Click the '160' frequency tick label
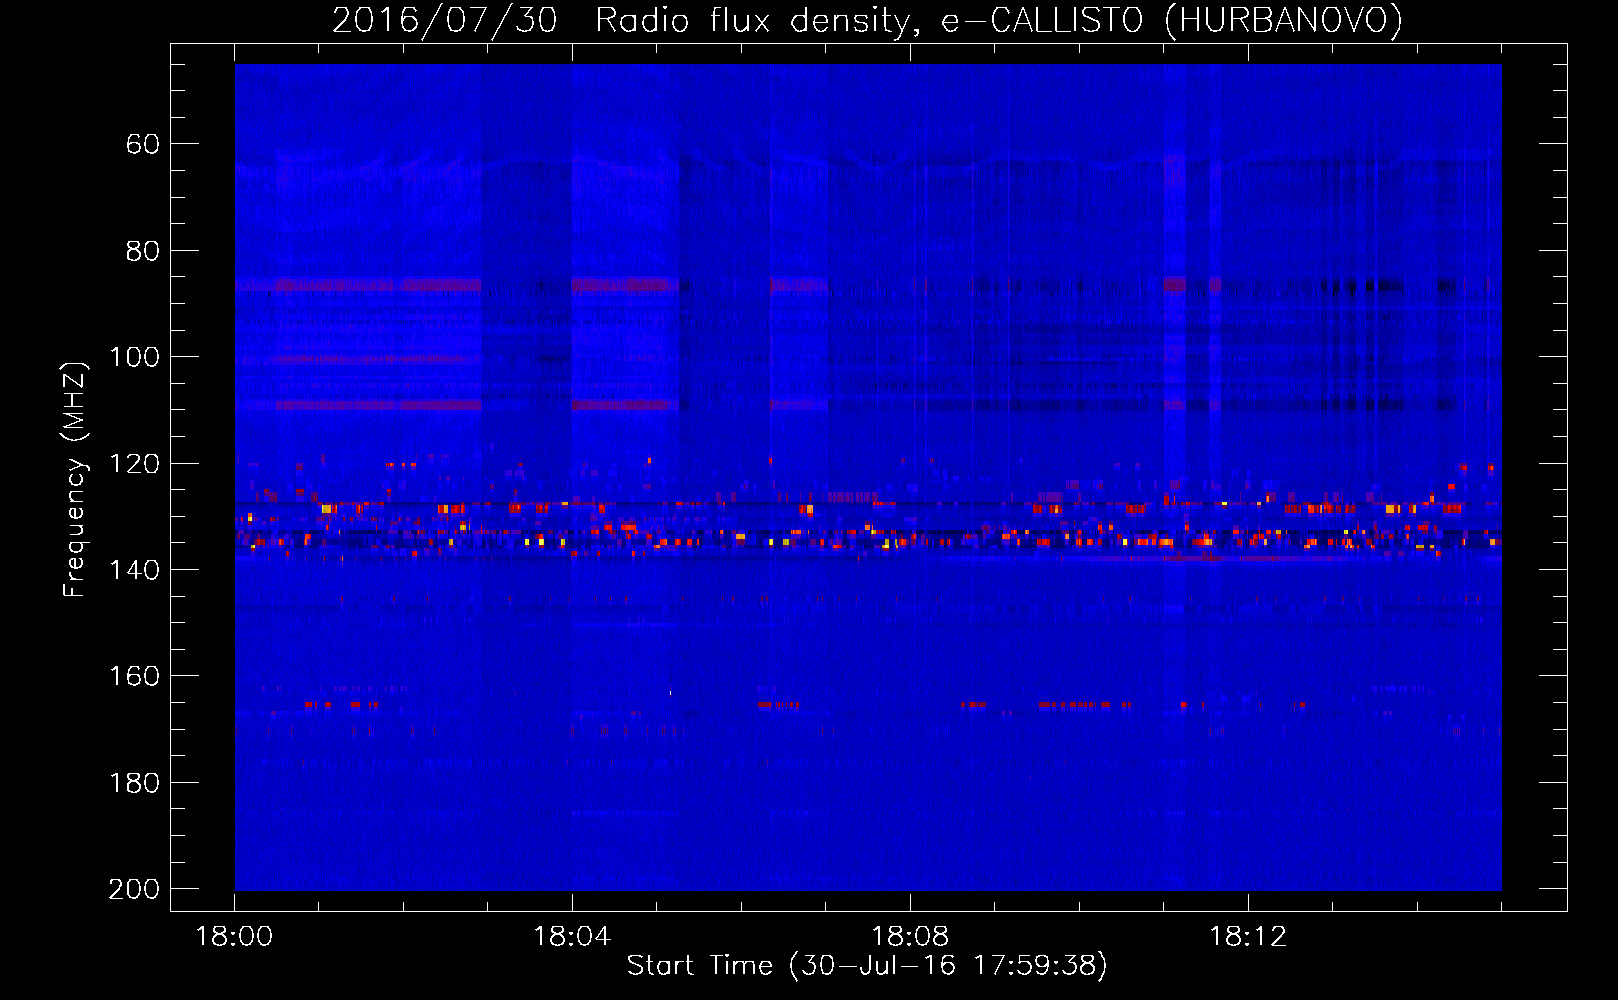Image resolution: width=1618 pixels, height=1000 pixels. (x=134, y=677)
